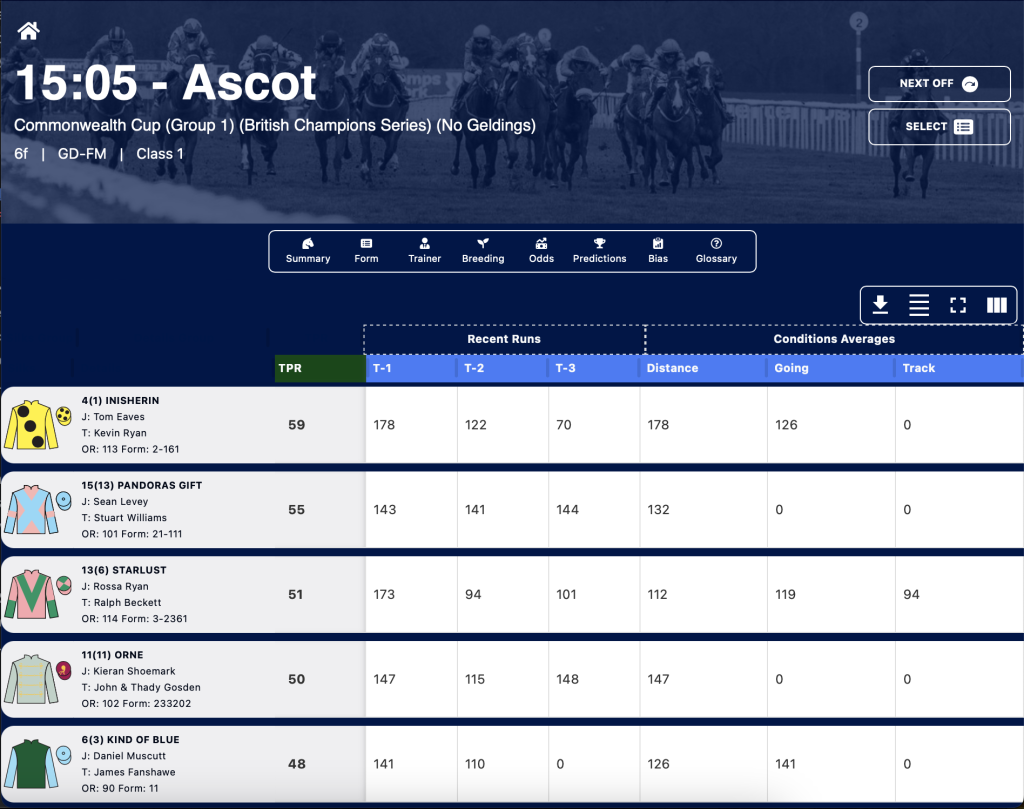View the Breeding section
Image resolution: width=1024 pixels, height=809 pixels.
tap(483, 251)
